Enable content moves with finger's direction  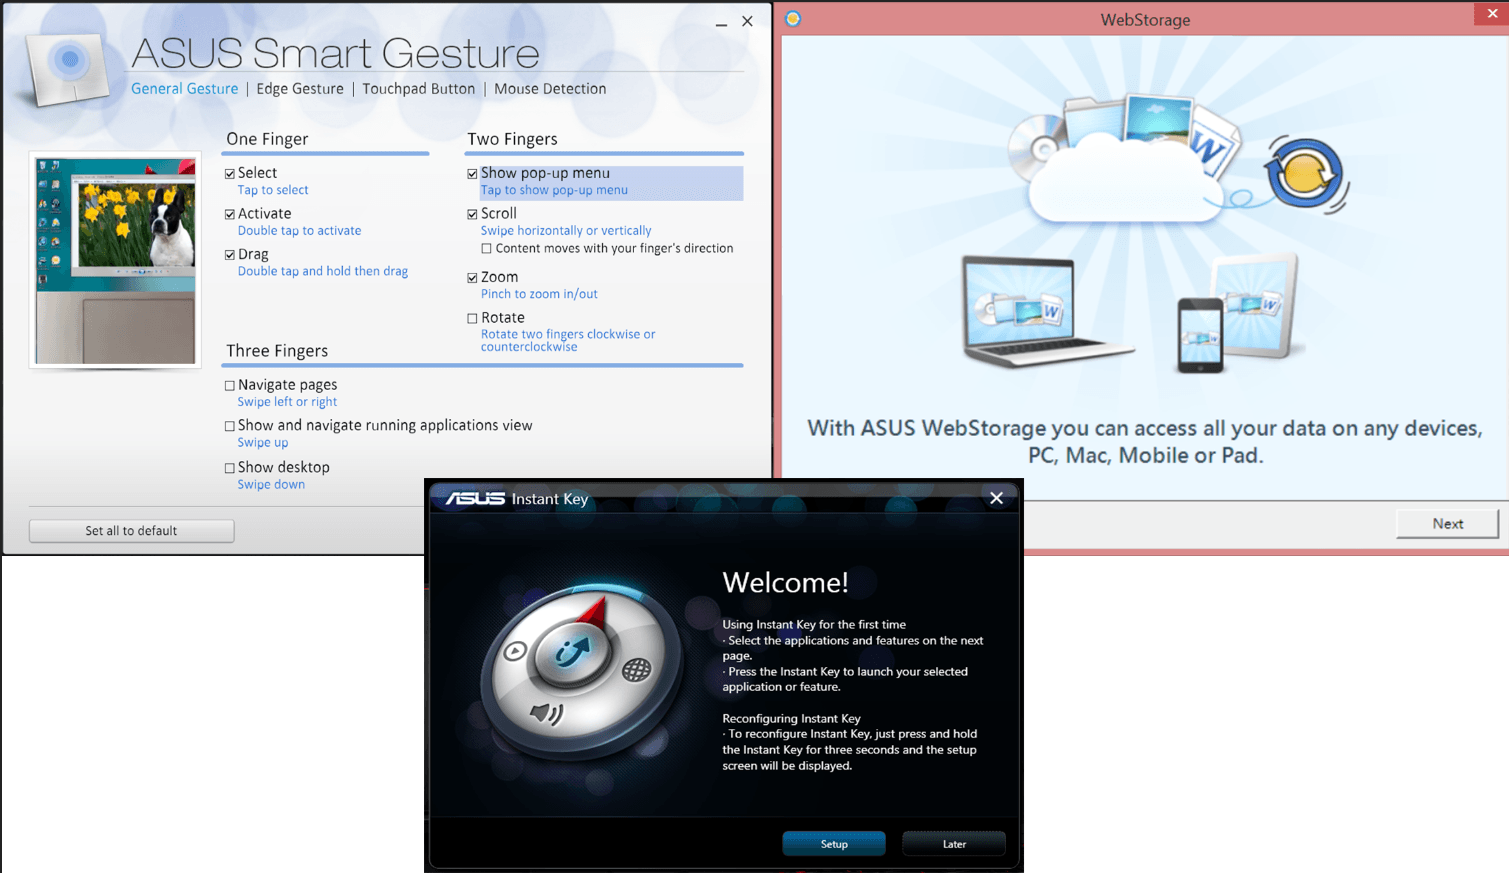tap(487, 249)
